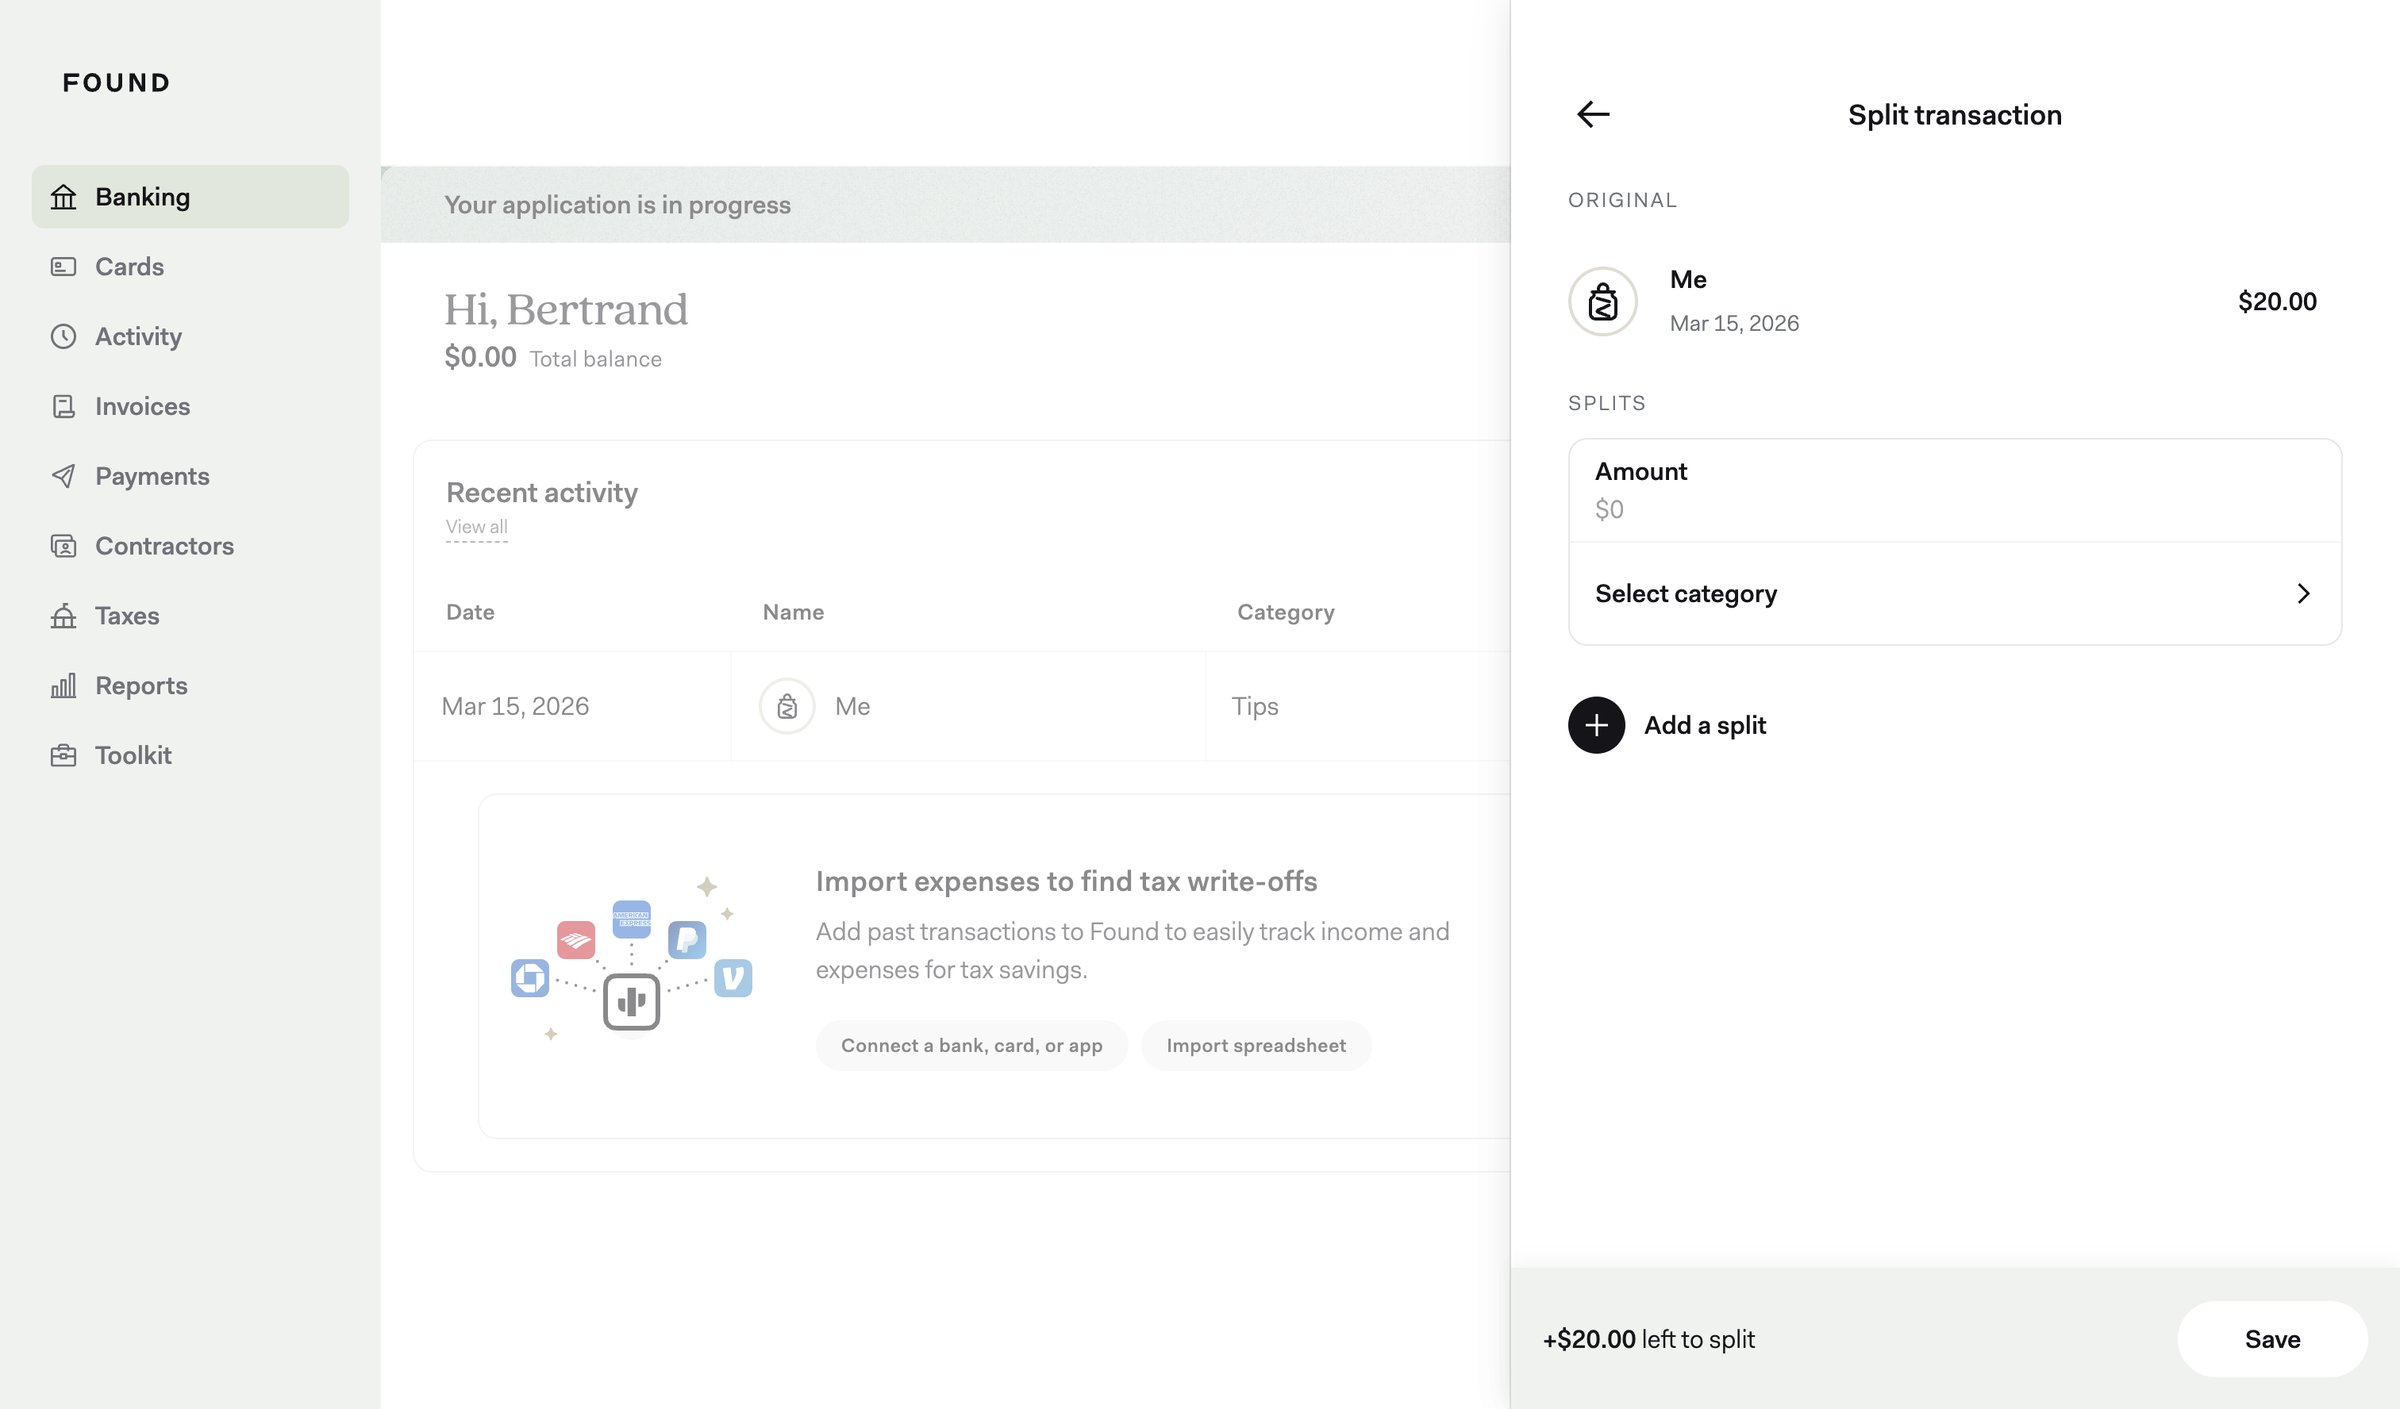Click the View all link
This screenshot has height=1409, width=2400.
[x=476, y=527]
